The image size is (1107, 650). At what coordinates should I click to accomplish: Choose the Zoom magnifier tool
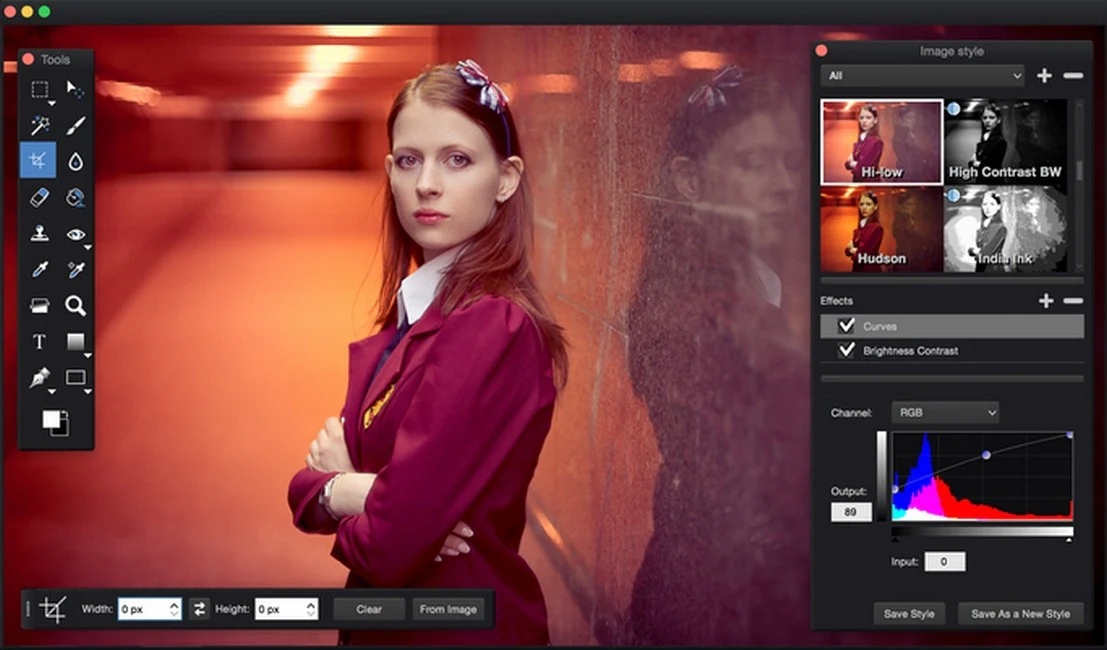(x=76, y=306)
